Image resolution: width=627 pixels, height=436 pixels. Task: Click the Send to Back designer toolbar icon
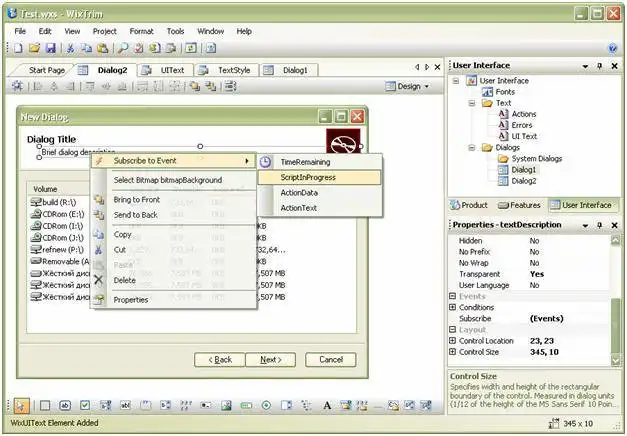pyautogui.click(x=210, y=86)
